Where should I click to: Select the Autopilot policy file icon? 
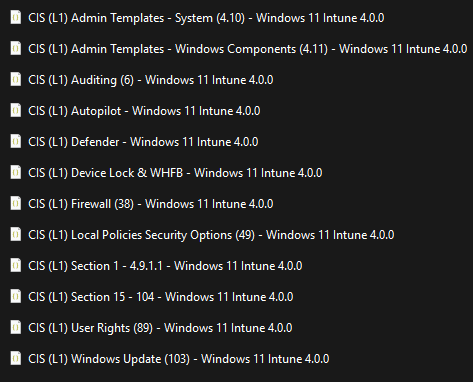15,111
